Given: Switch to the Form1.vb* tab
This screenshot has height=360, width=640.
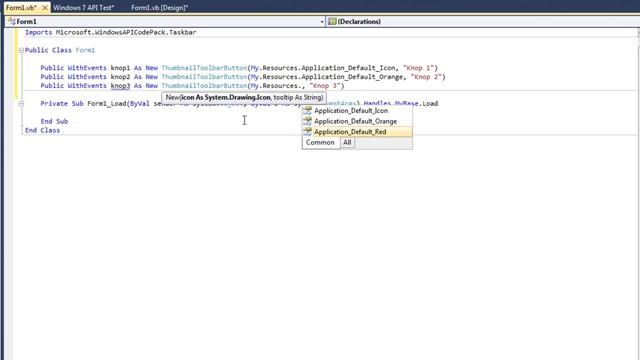Looking at the screenshot, I should pos(21,7).
